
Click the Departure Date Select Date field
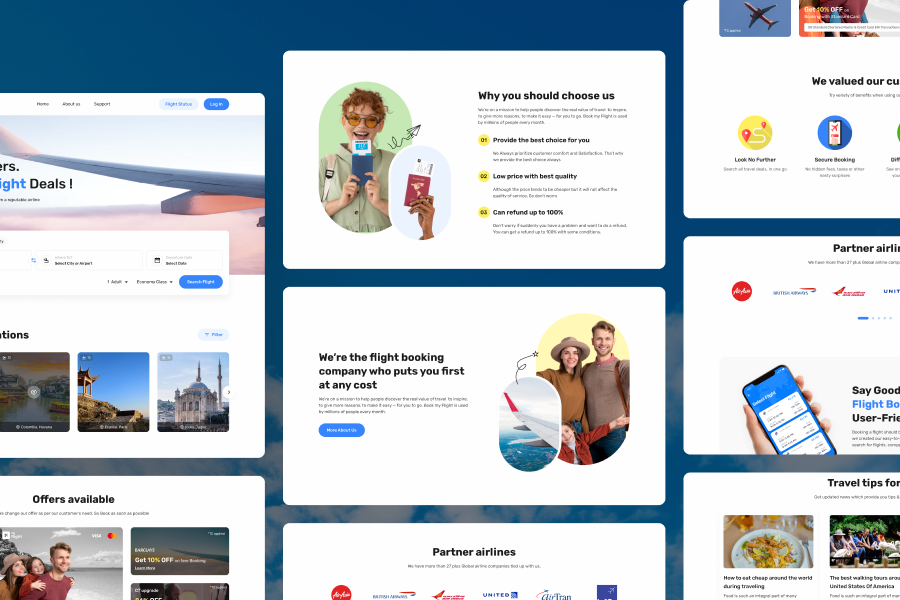tap(184, 260)
